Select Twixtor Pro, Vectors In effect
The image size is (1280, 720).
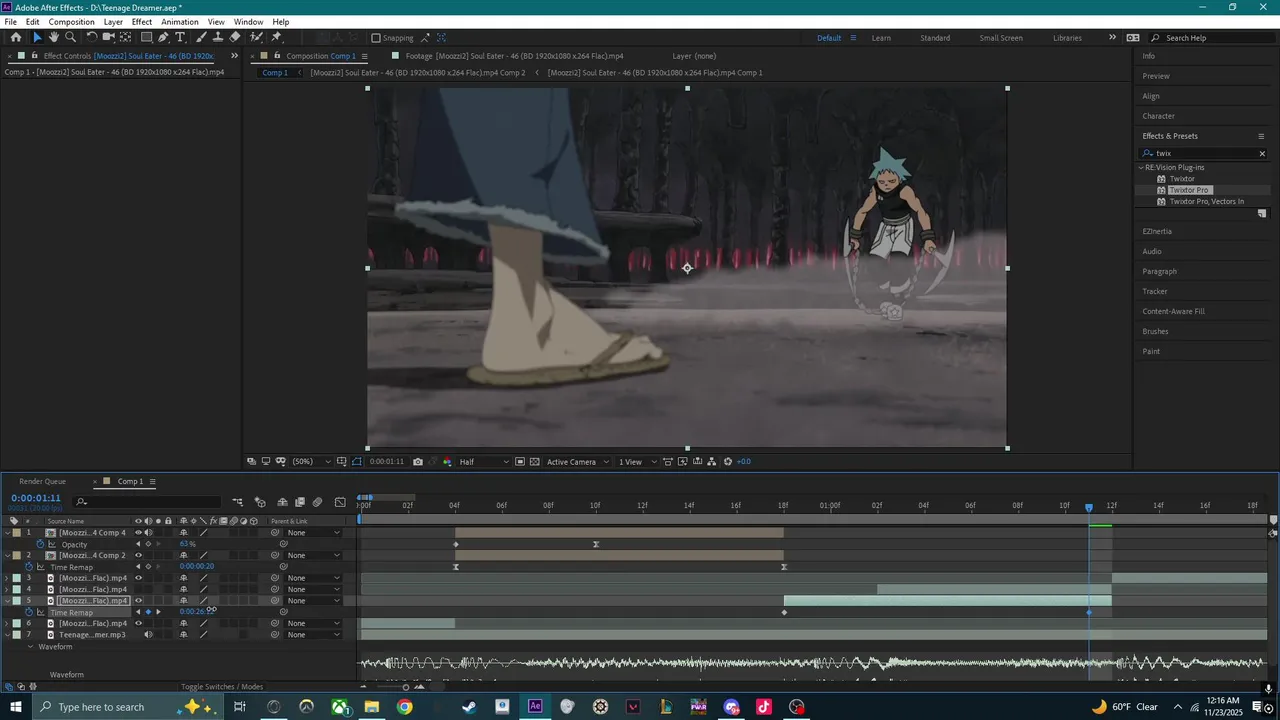click(x=1207, y=201)
